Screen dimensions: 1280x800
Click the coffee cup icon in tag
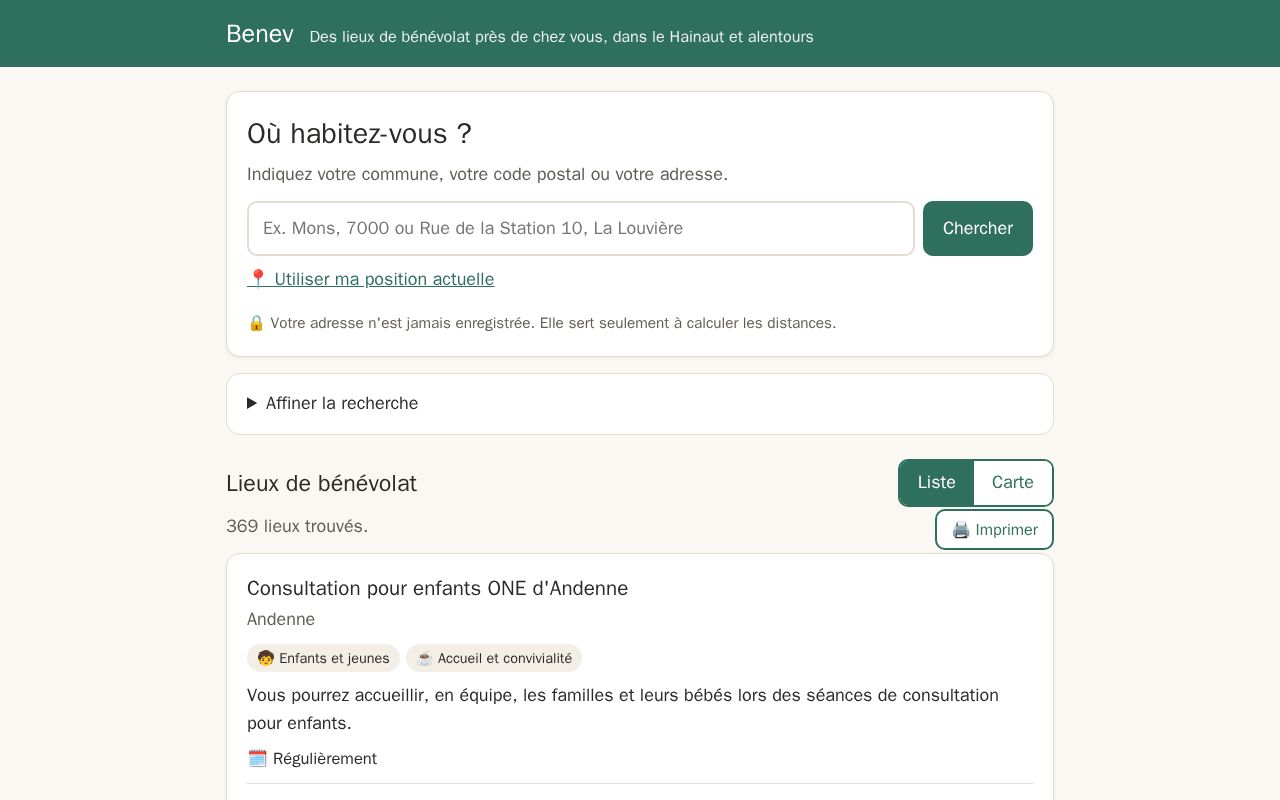[x=424, y=658]
